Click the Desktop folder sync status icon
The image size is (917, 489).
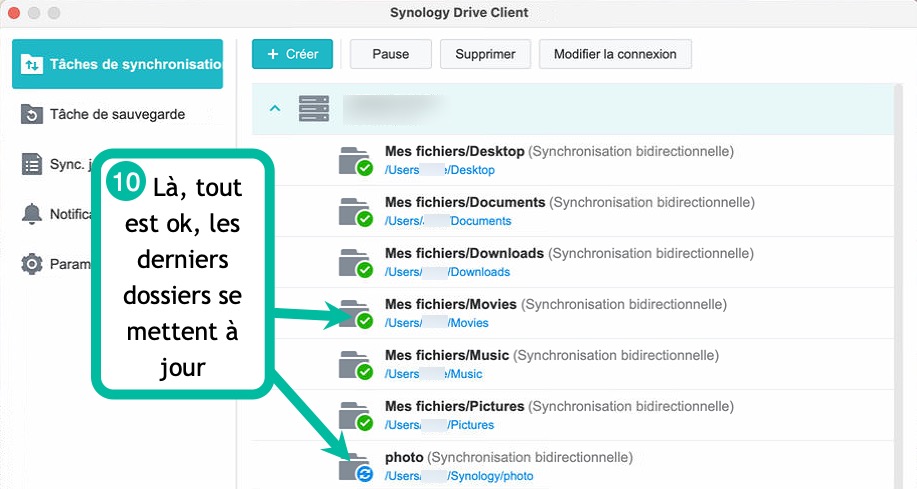click(355, 161)
